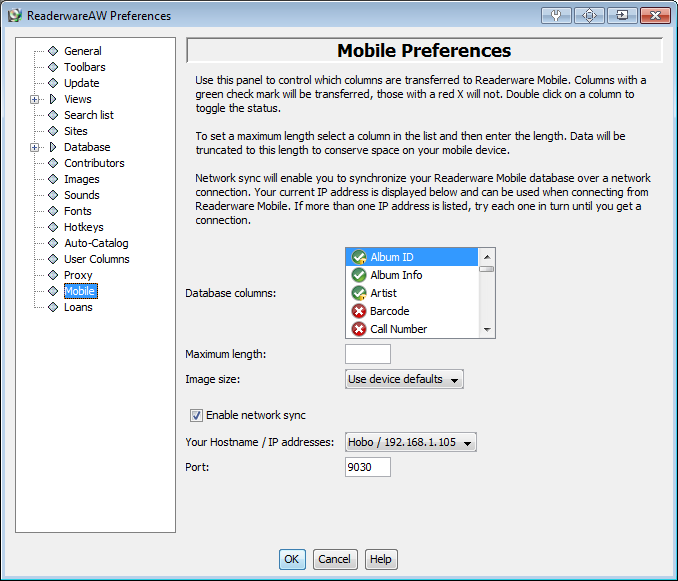Click the column list scrollbar thumb
The height and width of the screenshot is (581, 678).
[x=487, y=269]
